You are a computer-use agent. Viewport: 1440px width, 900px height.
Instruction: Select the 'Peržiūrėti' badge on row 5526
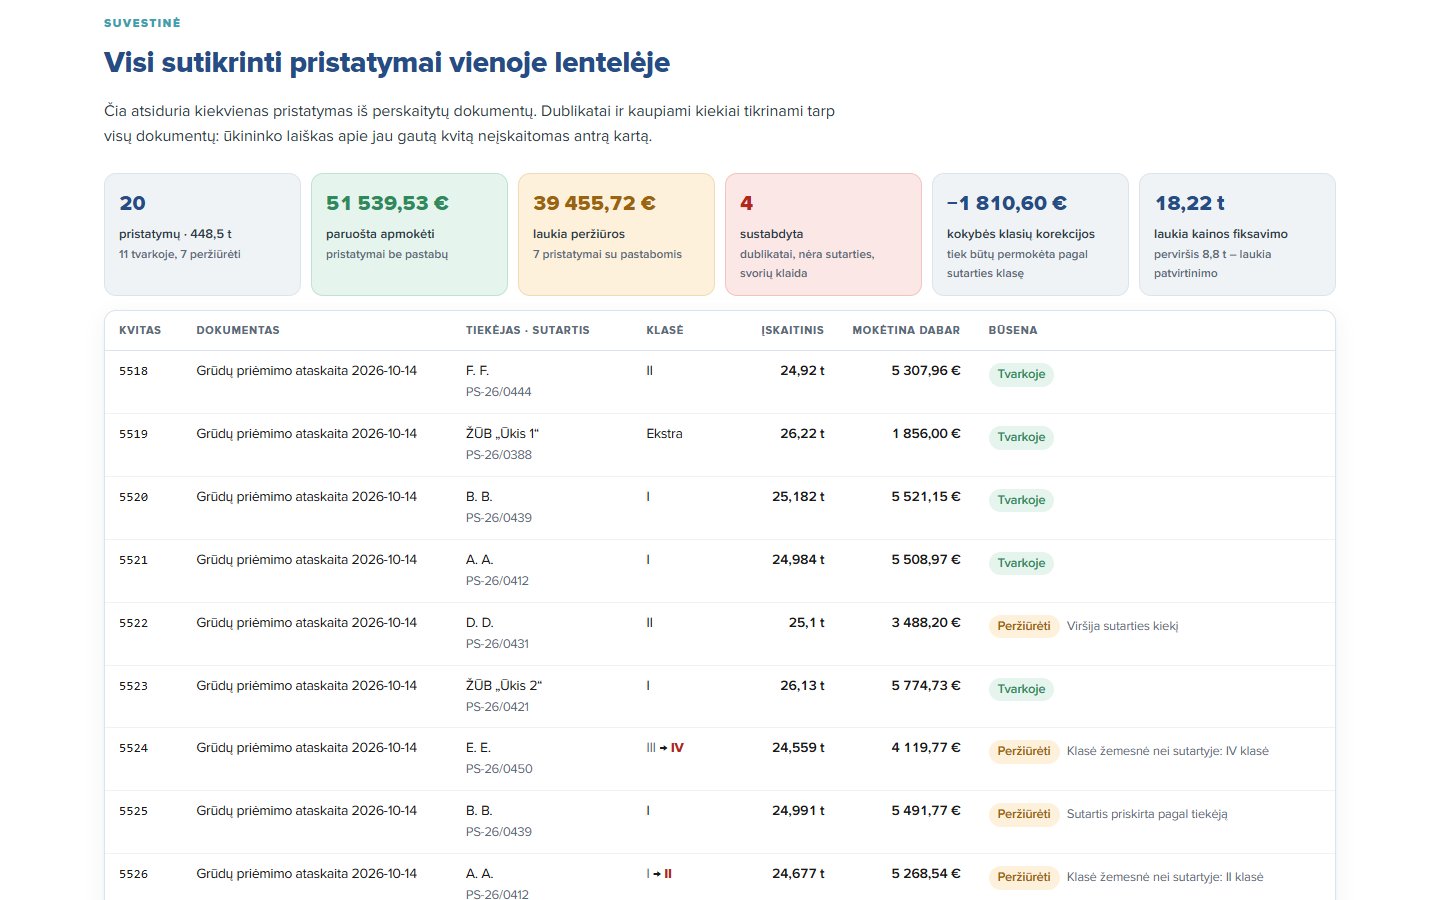pos(1024,877)
